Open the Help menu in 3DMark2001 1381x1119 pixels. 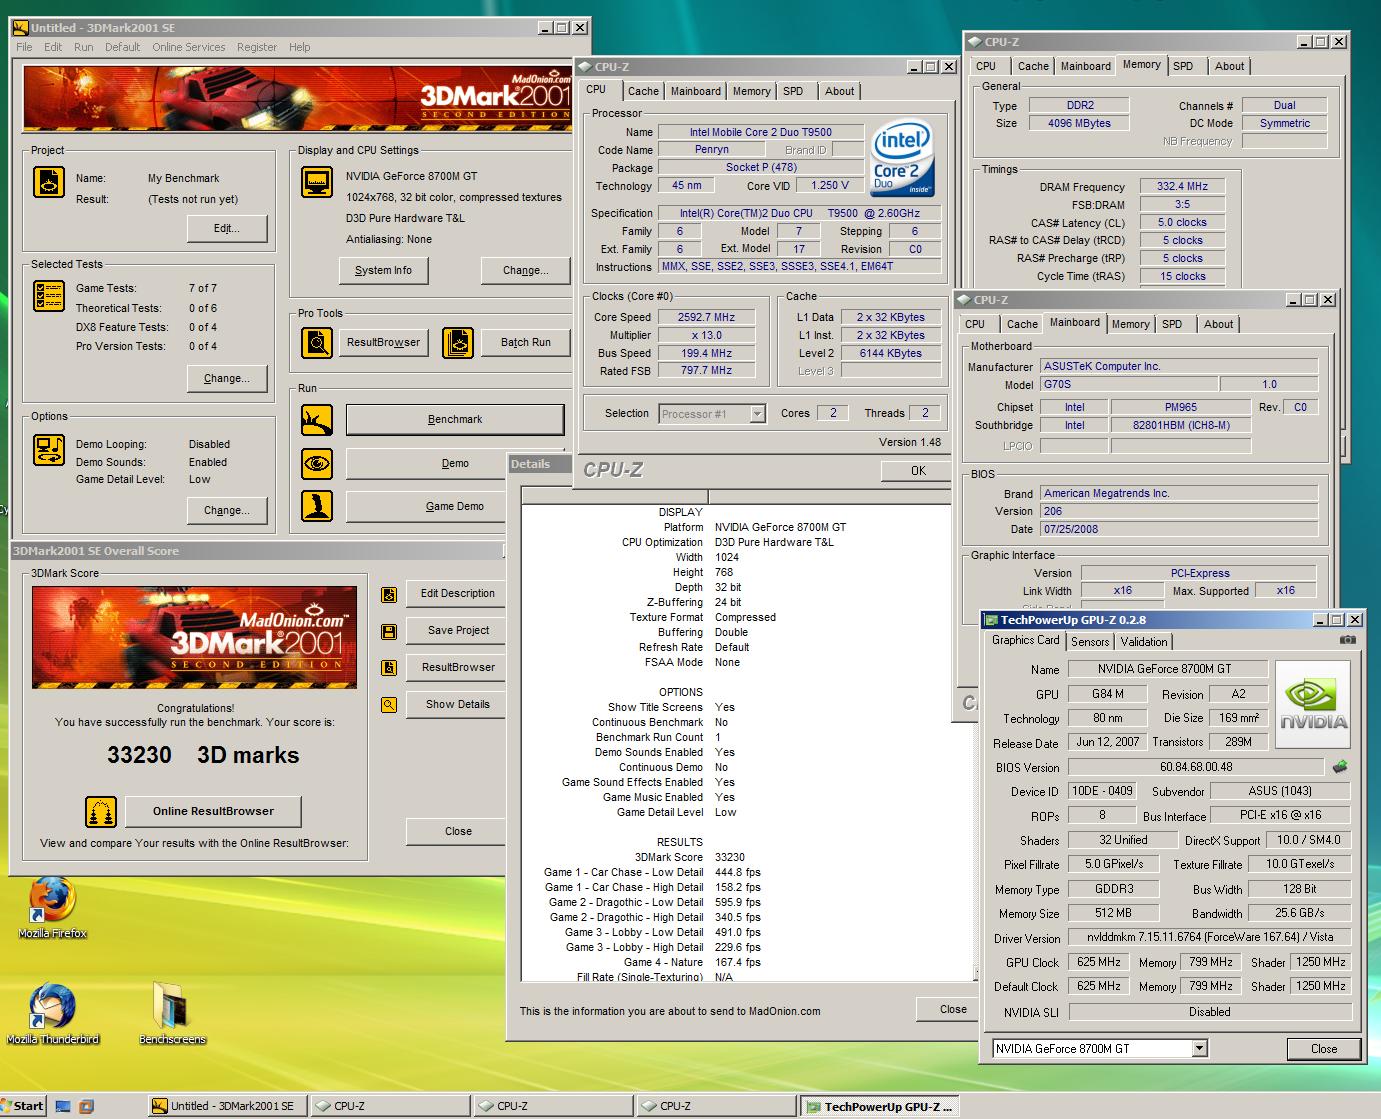(x=300, y=47)
